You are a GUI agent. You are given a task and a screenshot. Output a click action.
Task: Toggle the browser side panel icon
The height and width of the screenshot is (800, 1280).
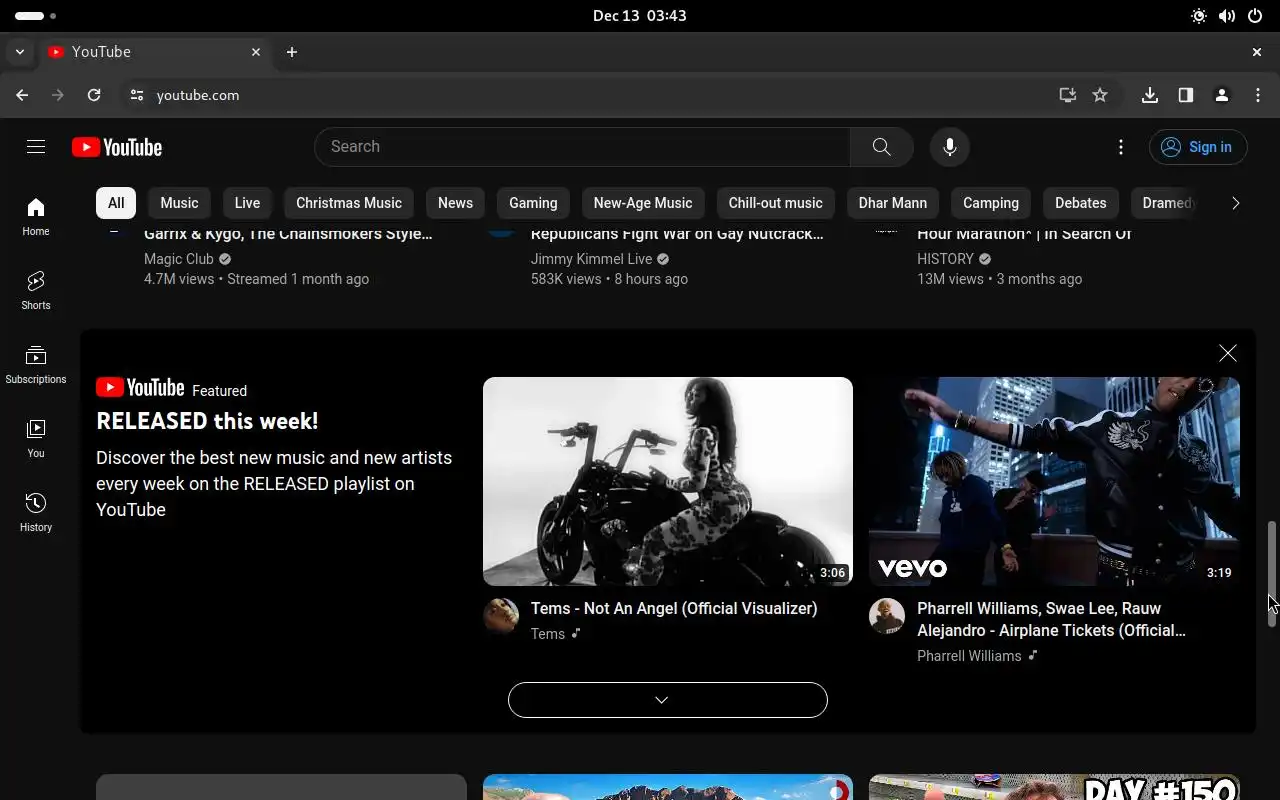1186,95
